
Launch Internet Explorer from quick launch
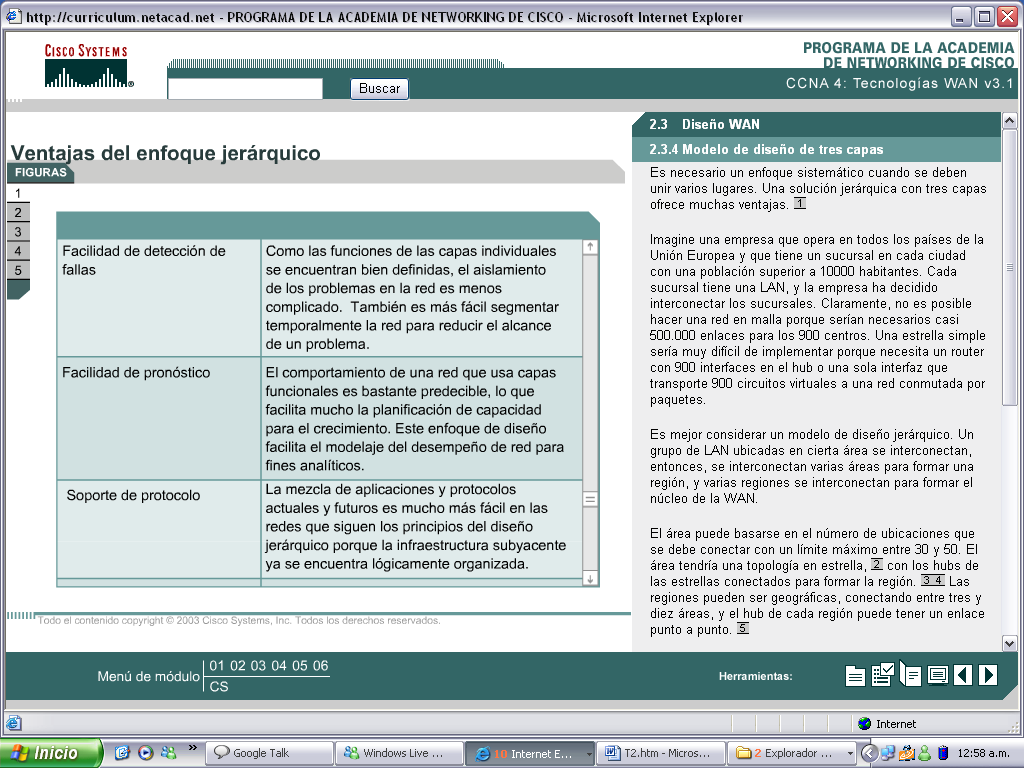[122, 752]
